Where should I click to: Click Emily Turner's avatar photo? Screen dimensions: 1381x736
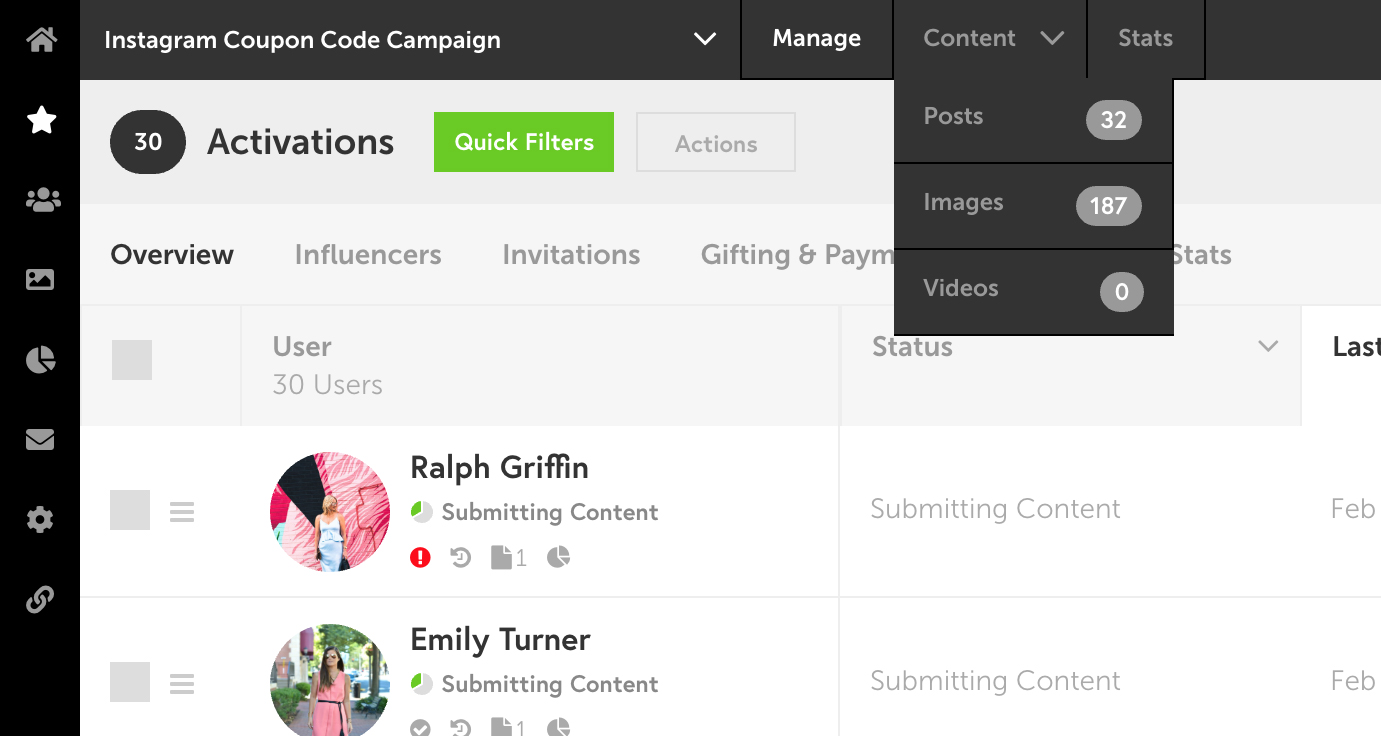[x=330, y=680]
